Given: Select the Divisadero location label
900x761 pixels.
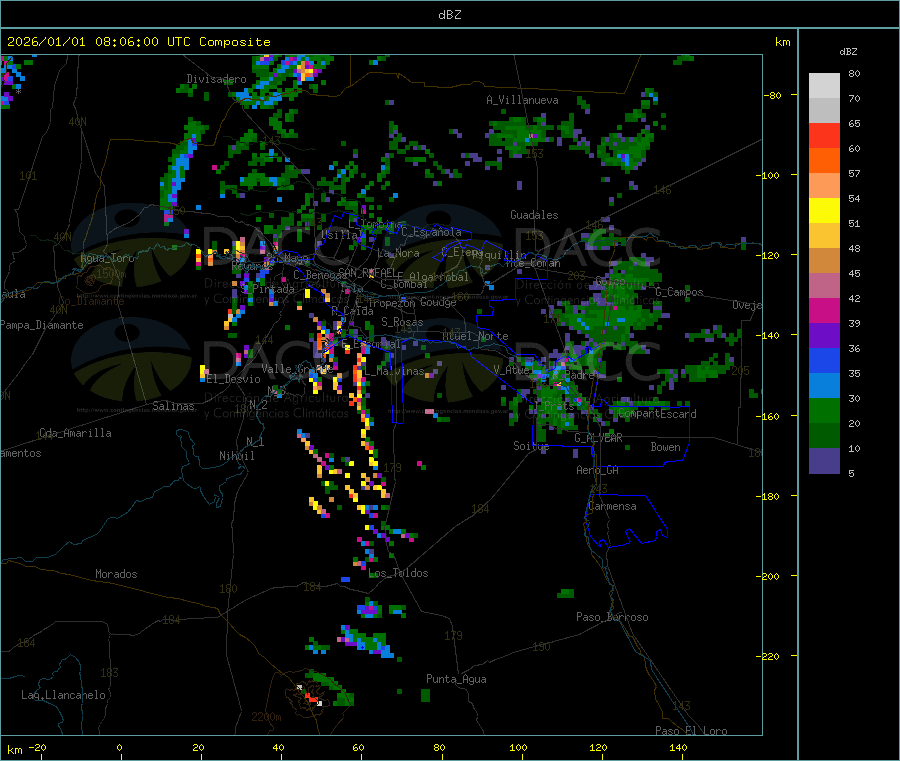Looking at the screenshot, I should click(216, 79).
